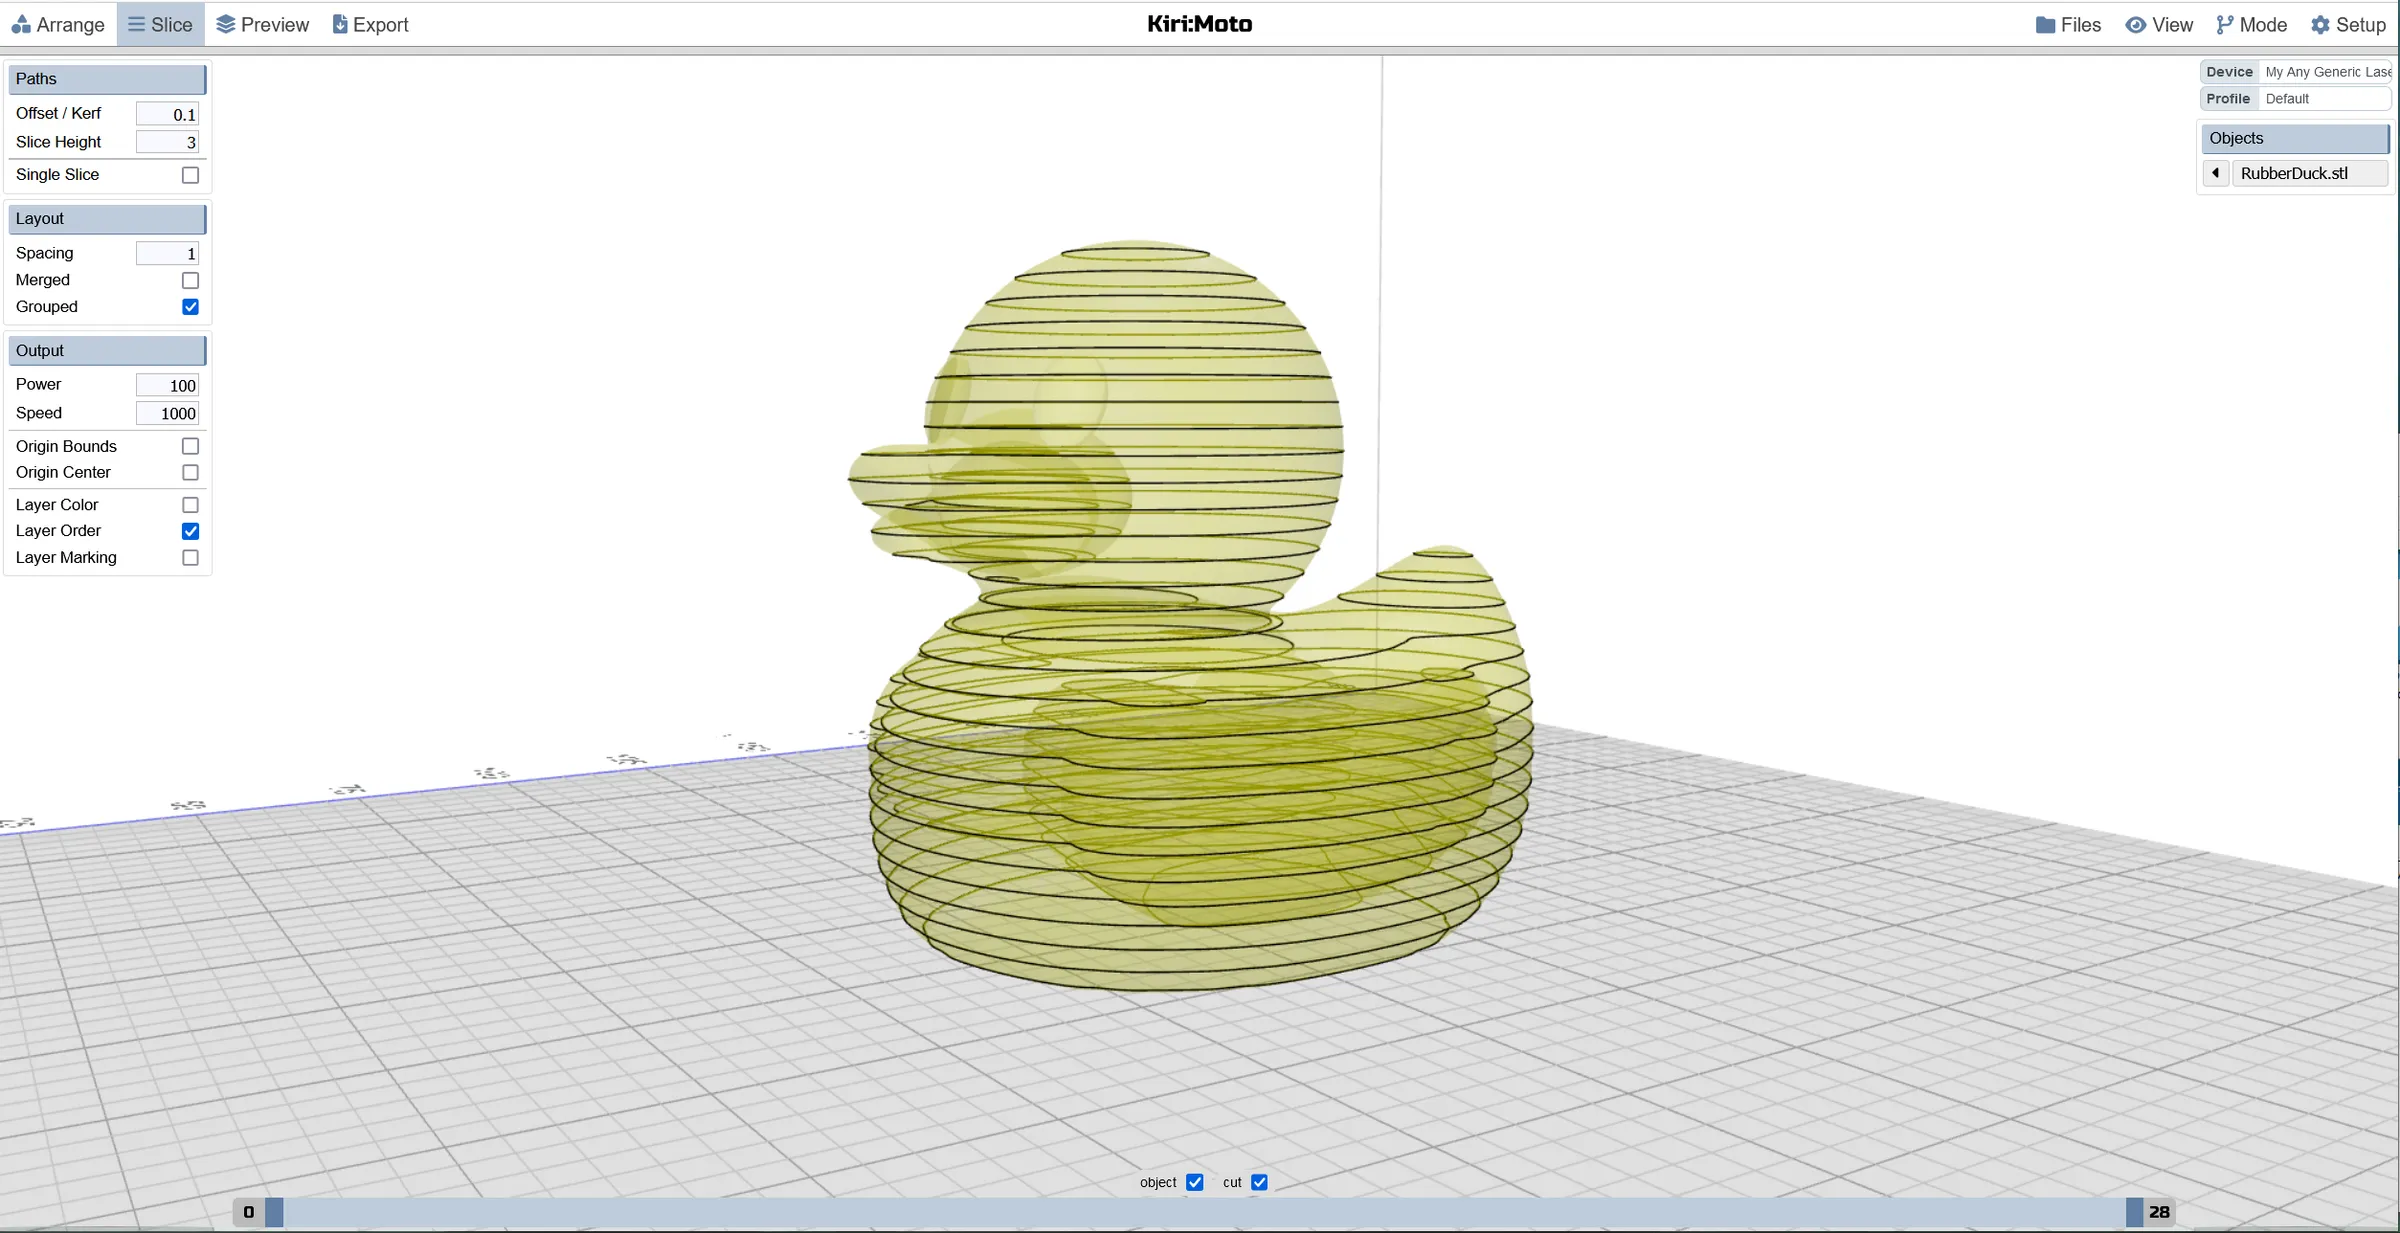The width and height of the screenshot is (2400, 1233).
Task: Toggle Layer Order output setting
Action: 190,531
